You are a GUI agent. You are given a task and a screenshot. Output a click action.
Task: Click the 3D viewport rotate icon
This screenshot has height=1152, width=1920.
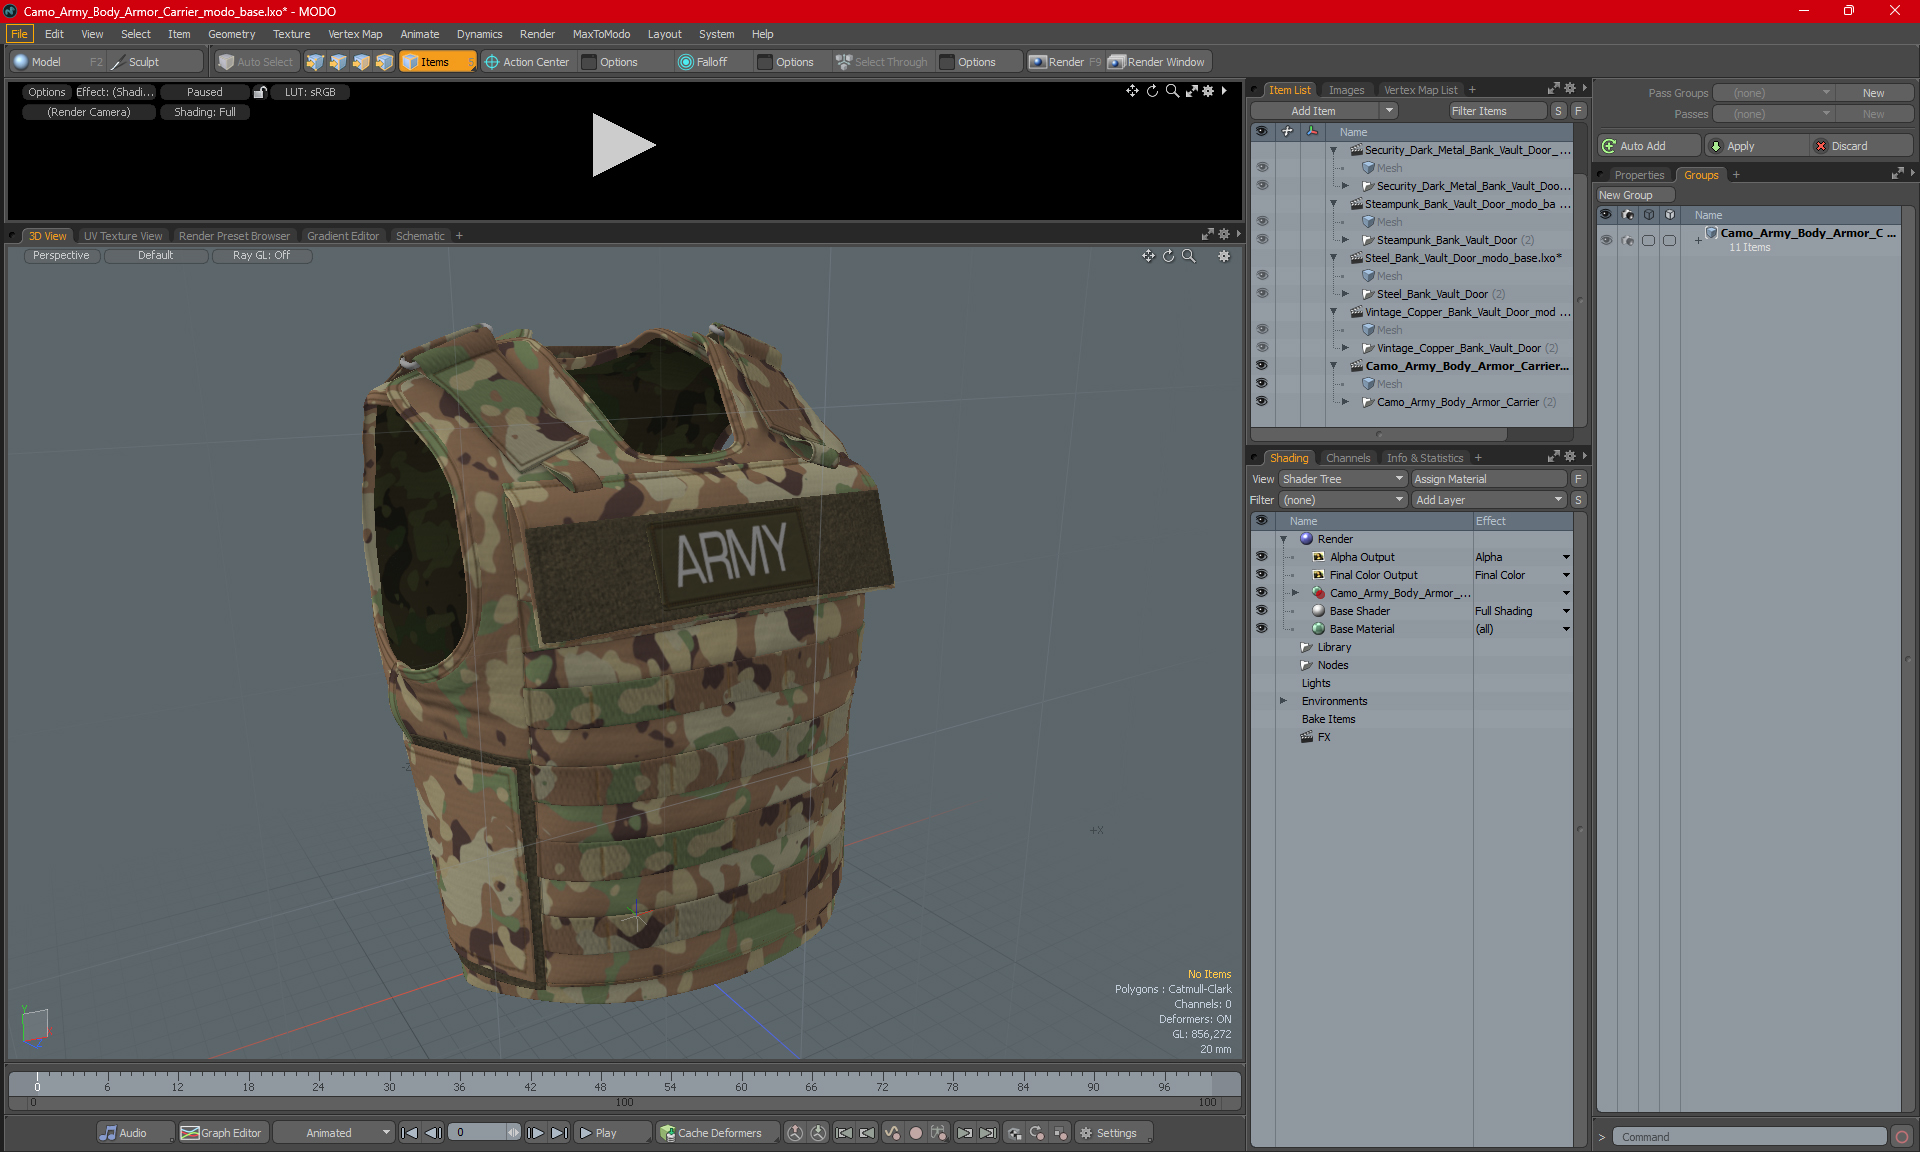[x=1168, y=256]
